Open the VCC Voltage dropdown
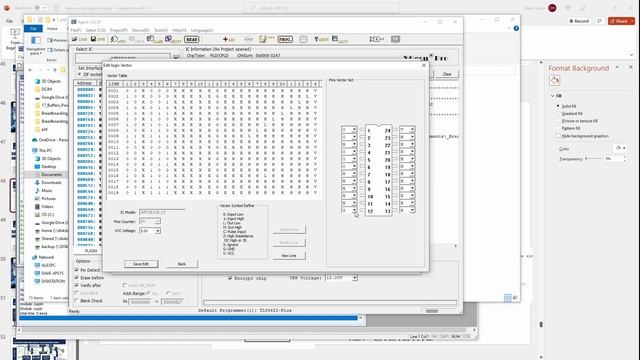 pos(158,231)
